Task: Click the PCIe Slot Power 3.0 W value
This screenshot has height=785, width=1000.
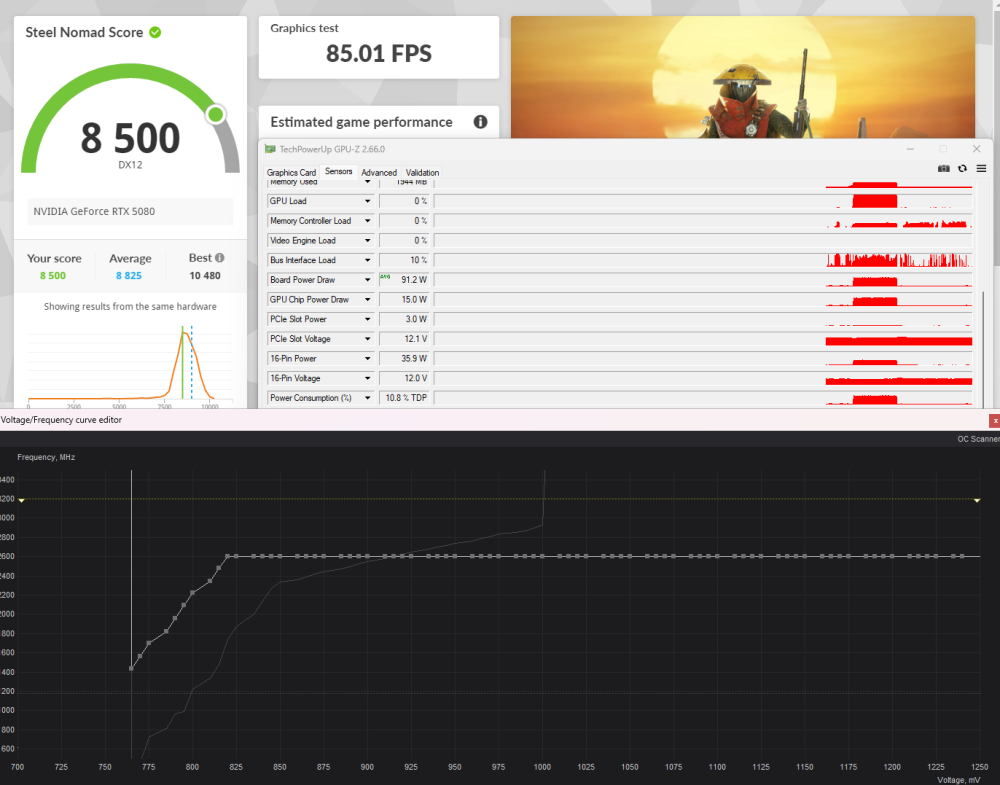Action: (x=404, y=319)
